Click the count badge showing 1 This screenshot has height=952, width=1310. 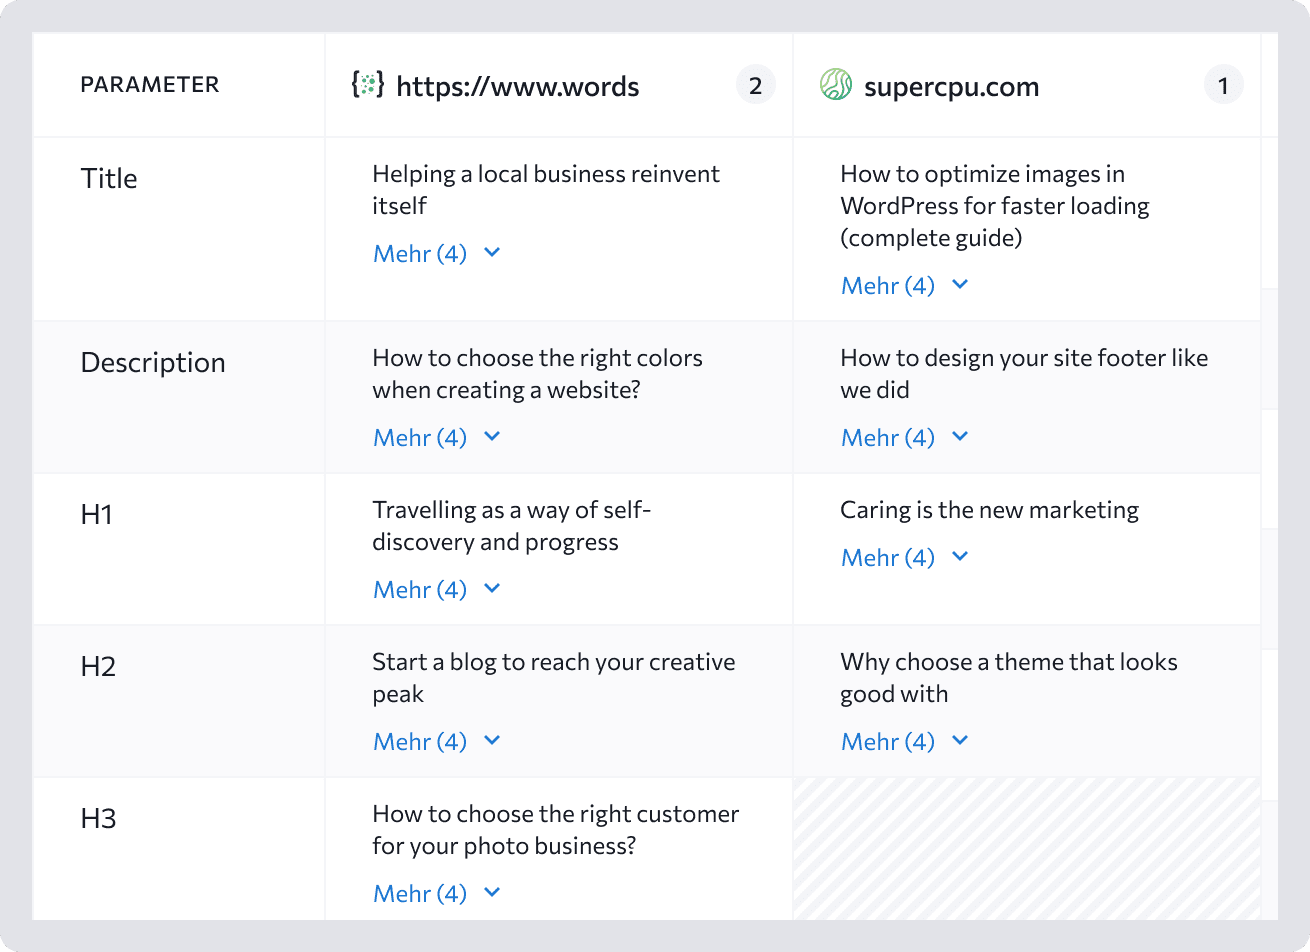[1223, 85]
